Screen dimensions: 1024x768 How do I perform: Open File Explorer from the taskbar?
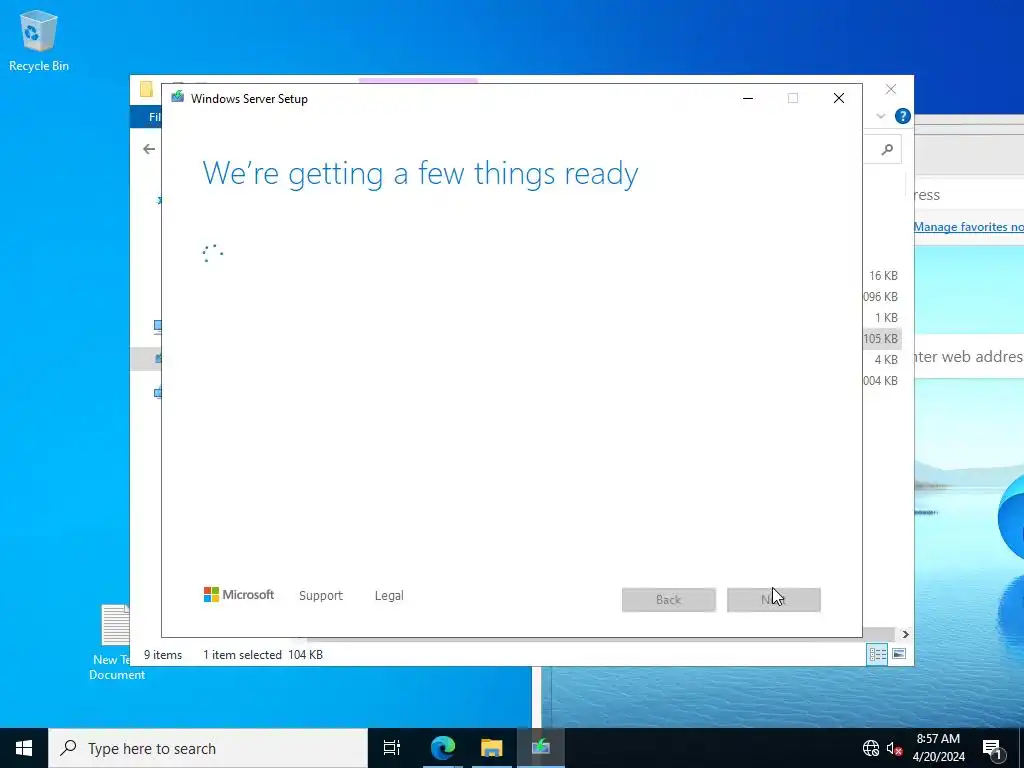coord(491,748)
